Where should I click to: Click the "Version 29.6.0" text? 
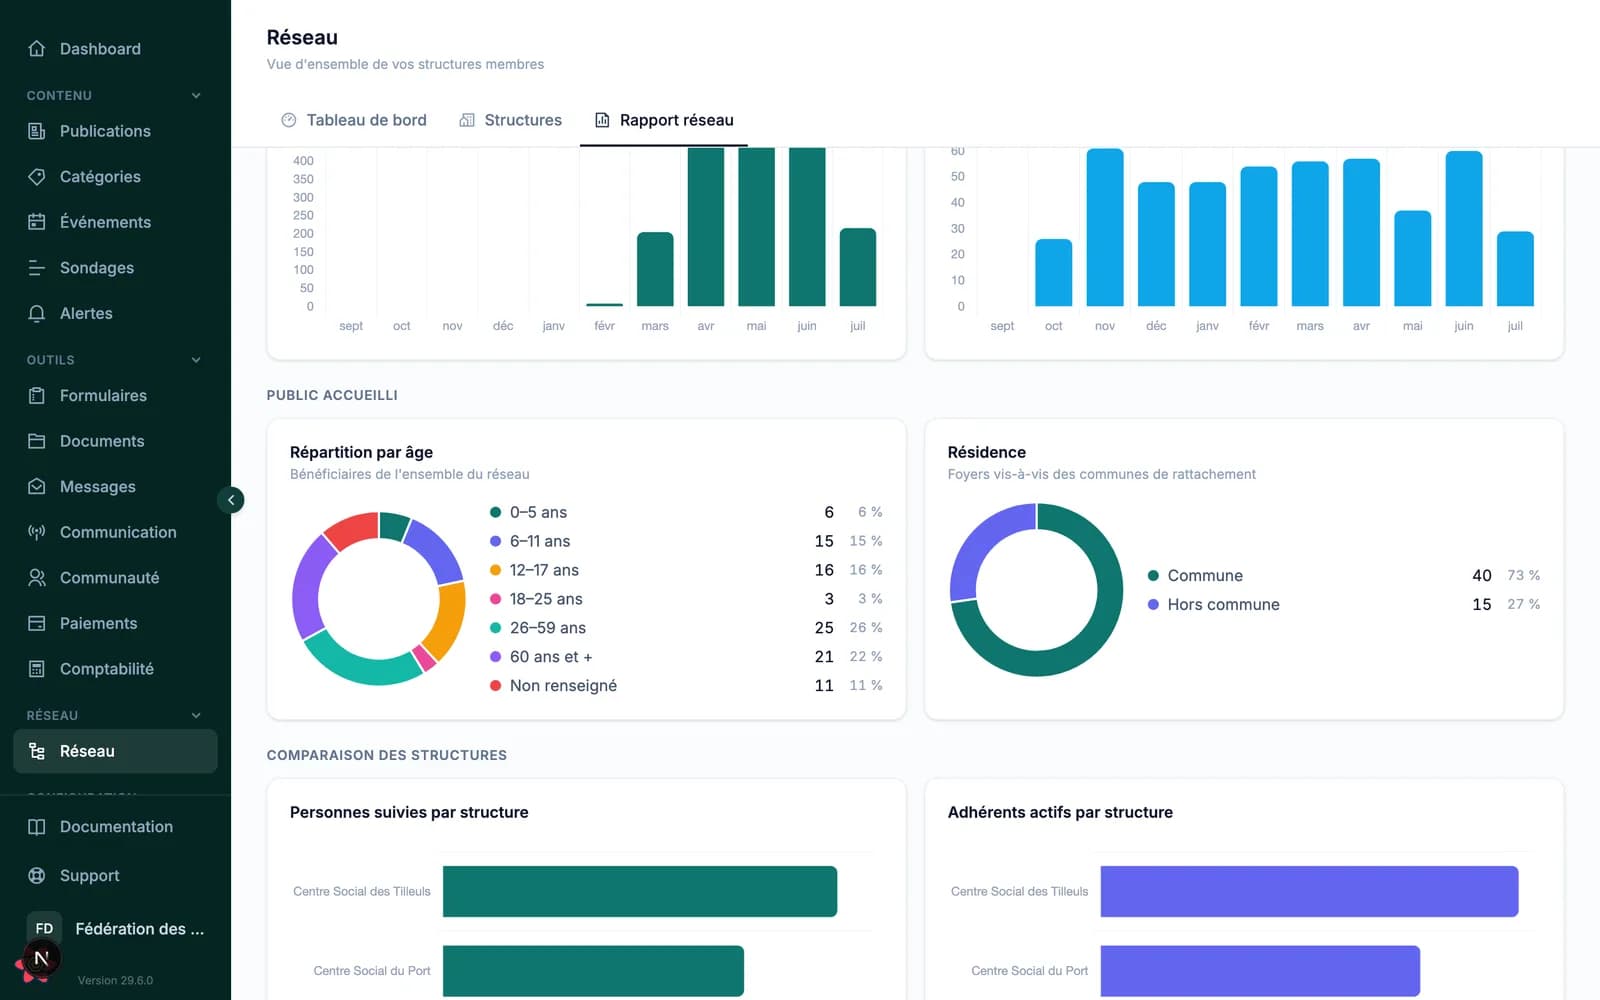[115, 981]
